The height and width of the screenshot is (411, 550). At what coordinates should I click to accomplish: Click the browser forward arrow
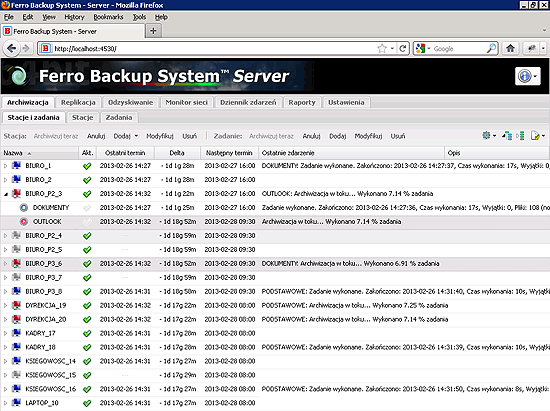coord(26,48)
